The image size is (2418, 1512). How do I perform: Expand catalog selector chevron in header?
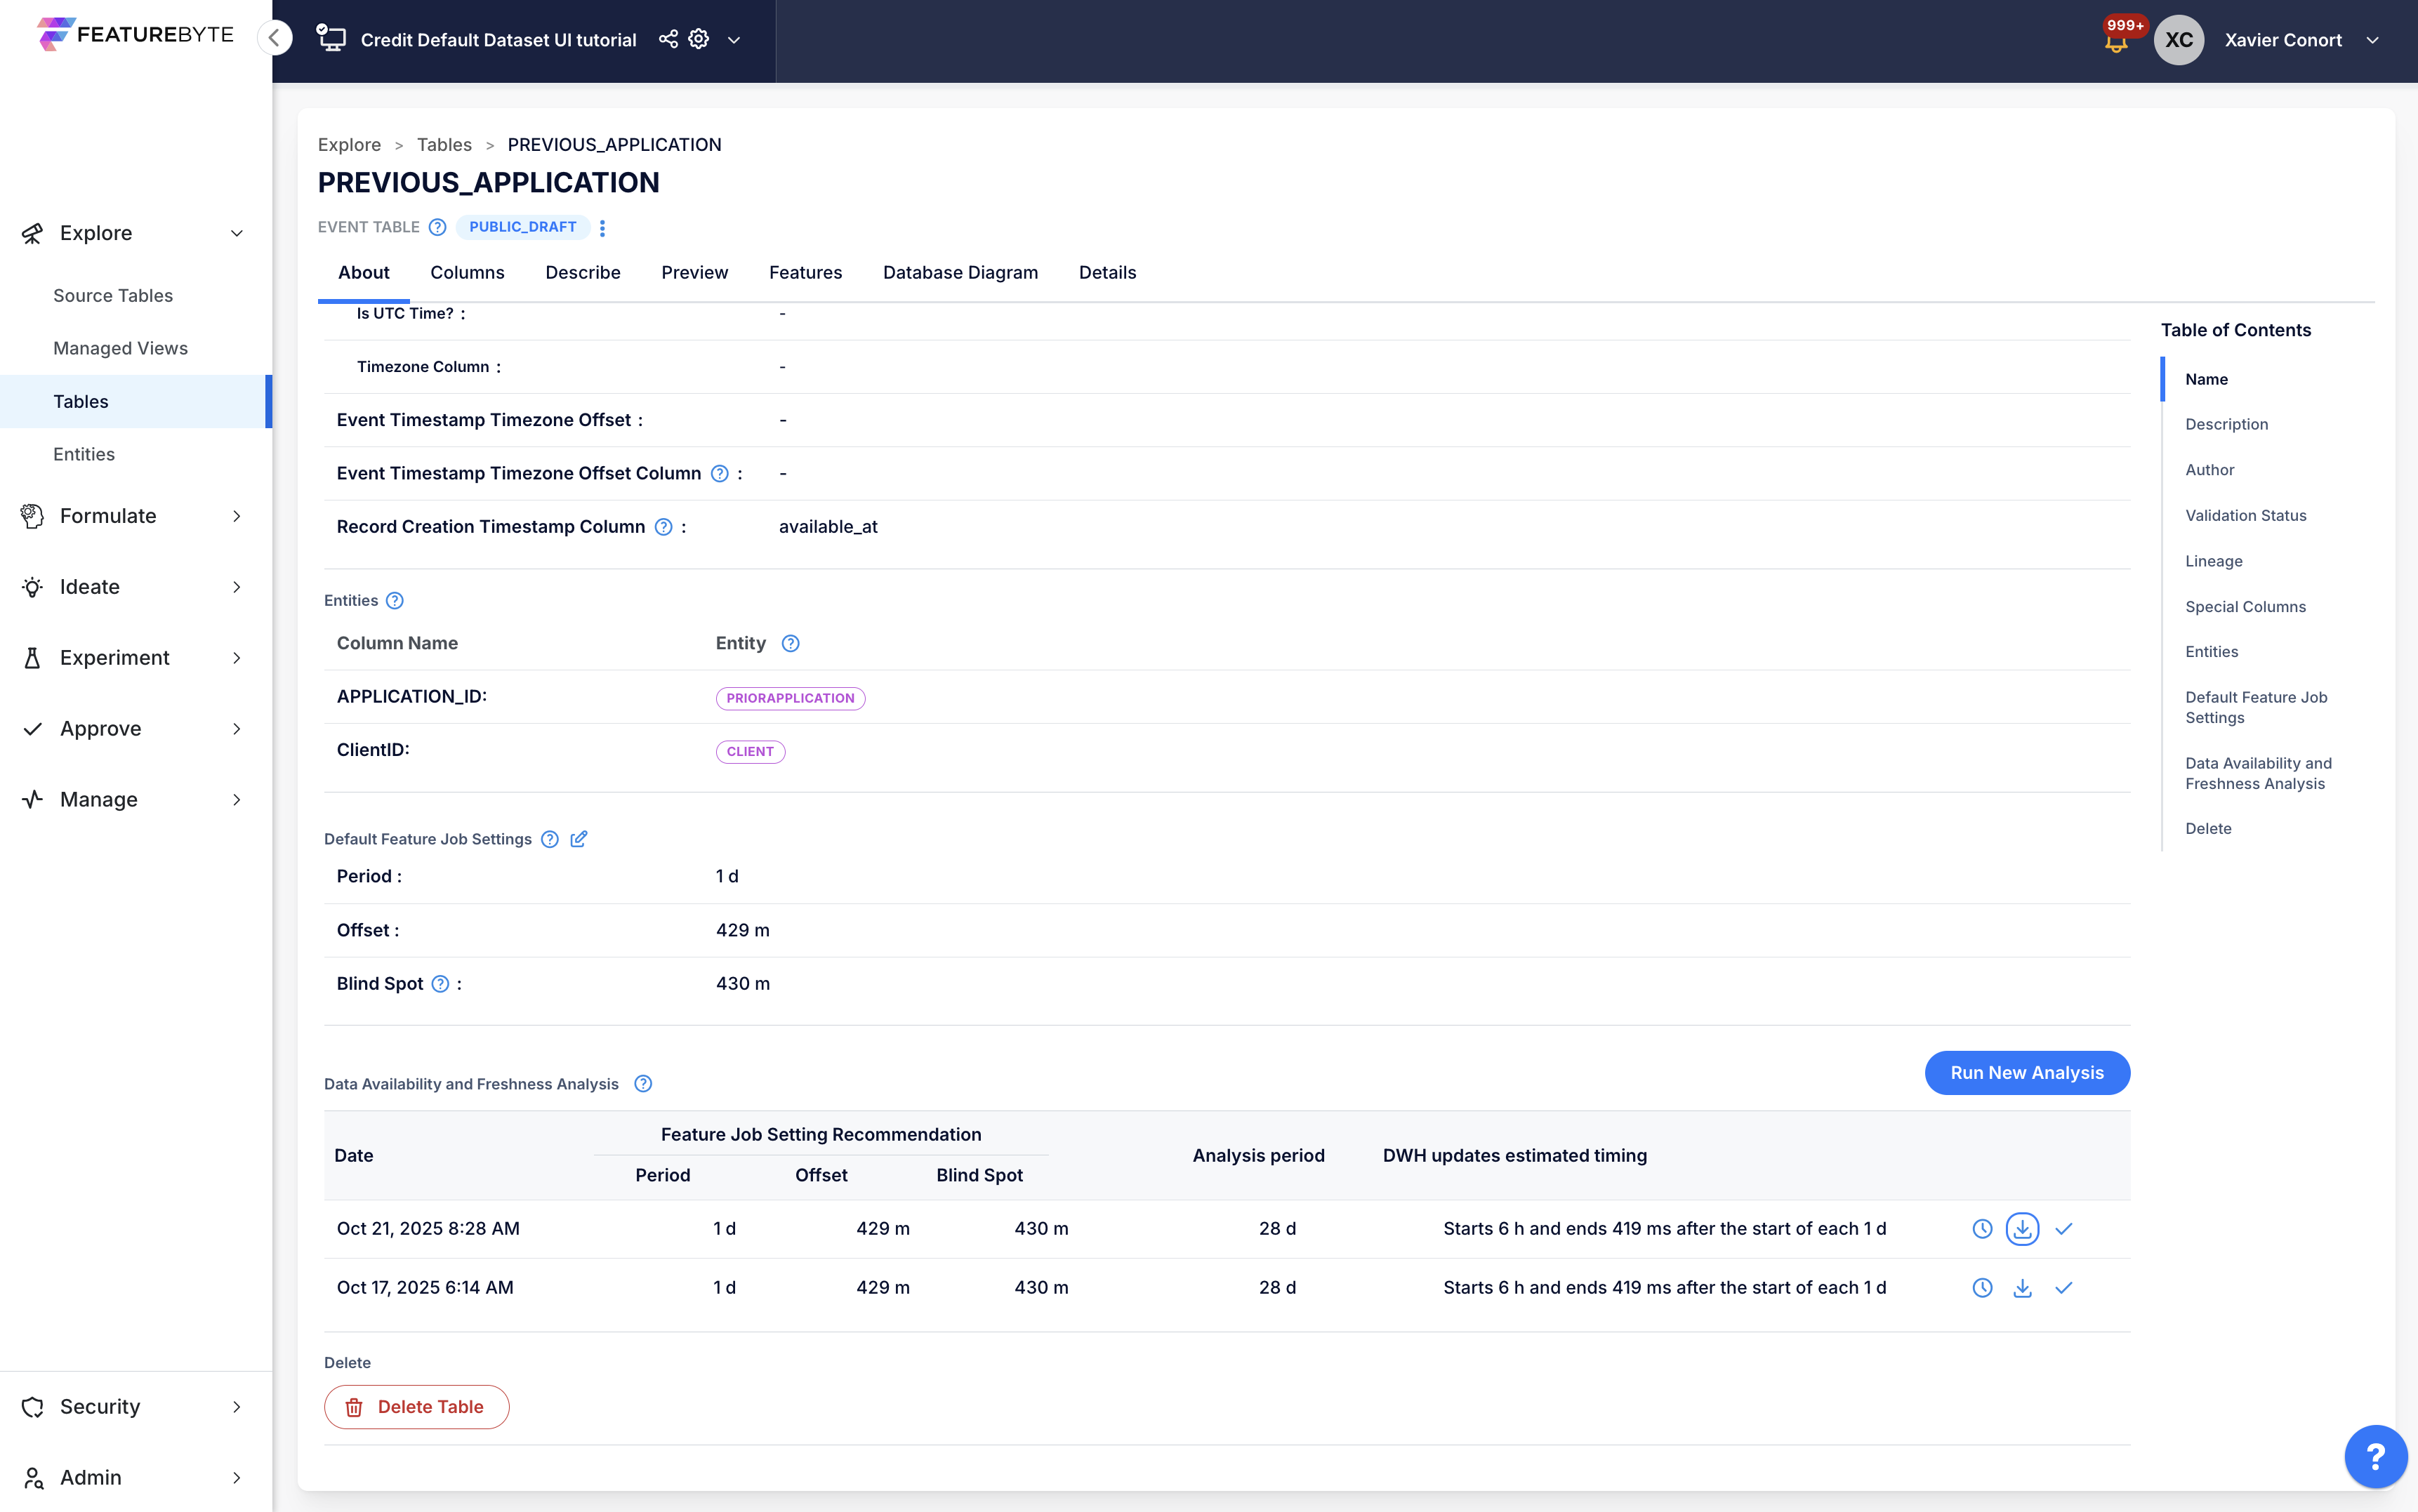click(x=734, y=40)
